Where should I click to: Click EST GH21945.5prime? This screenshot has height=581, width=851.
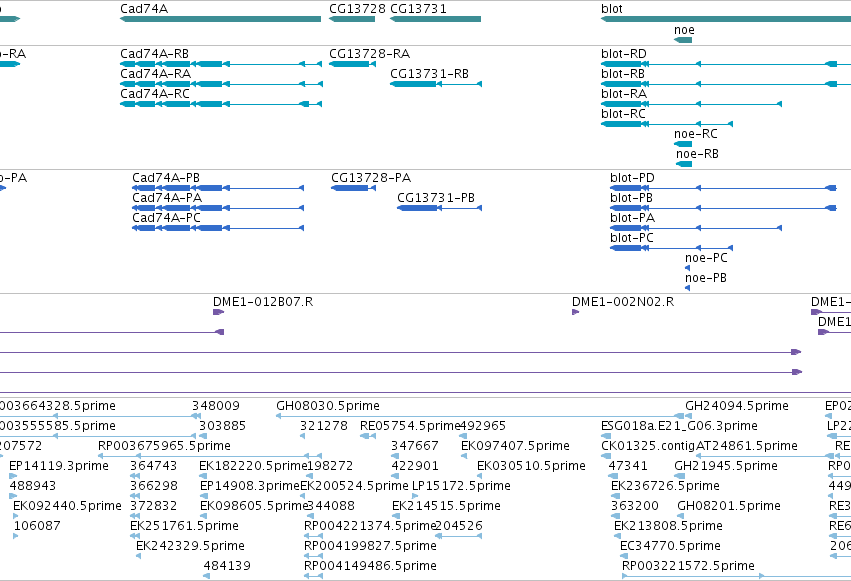click(726, 466)
